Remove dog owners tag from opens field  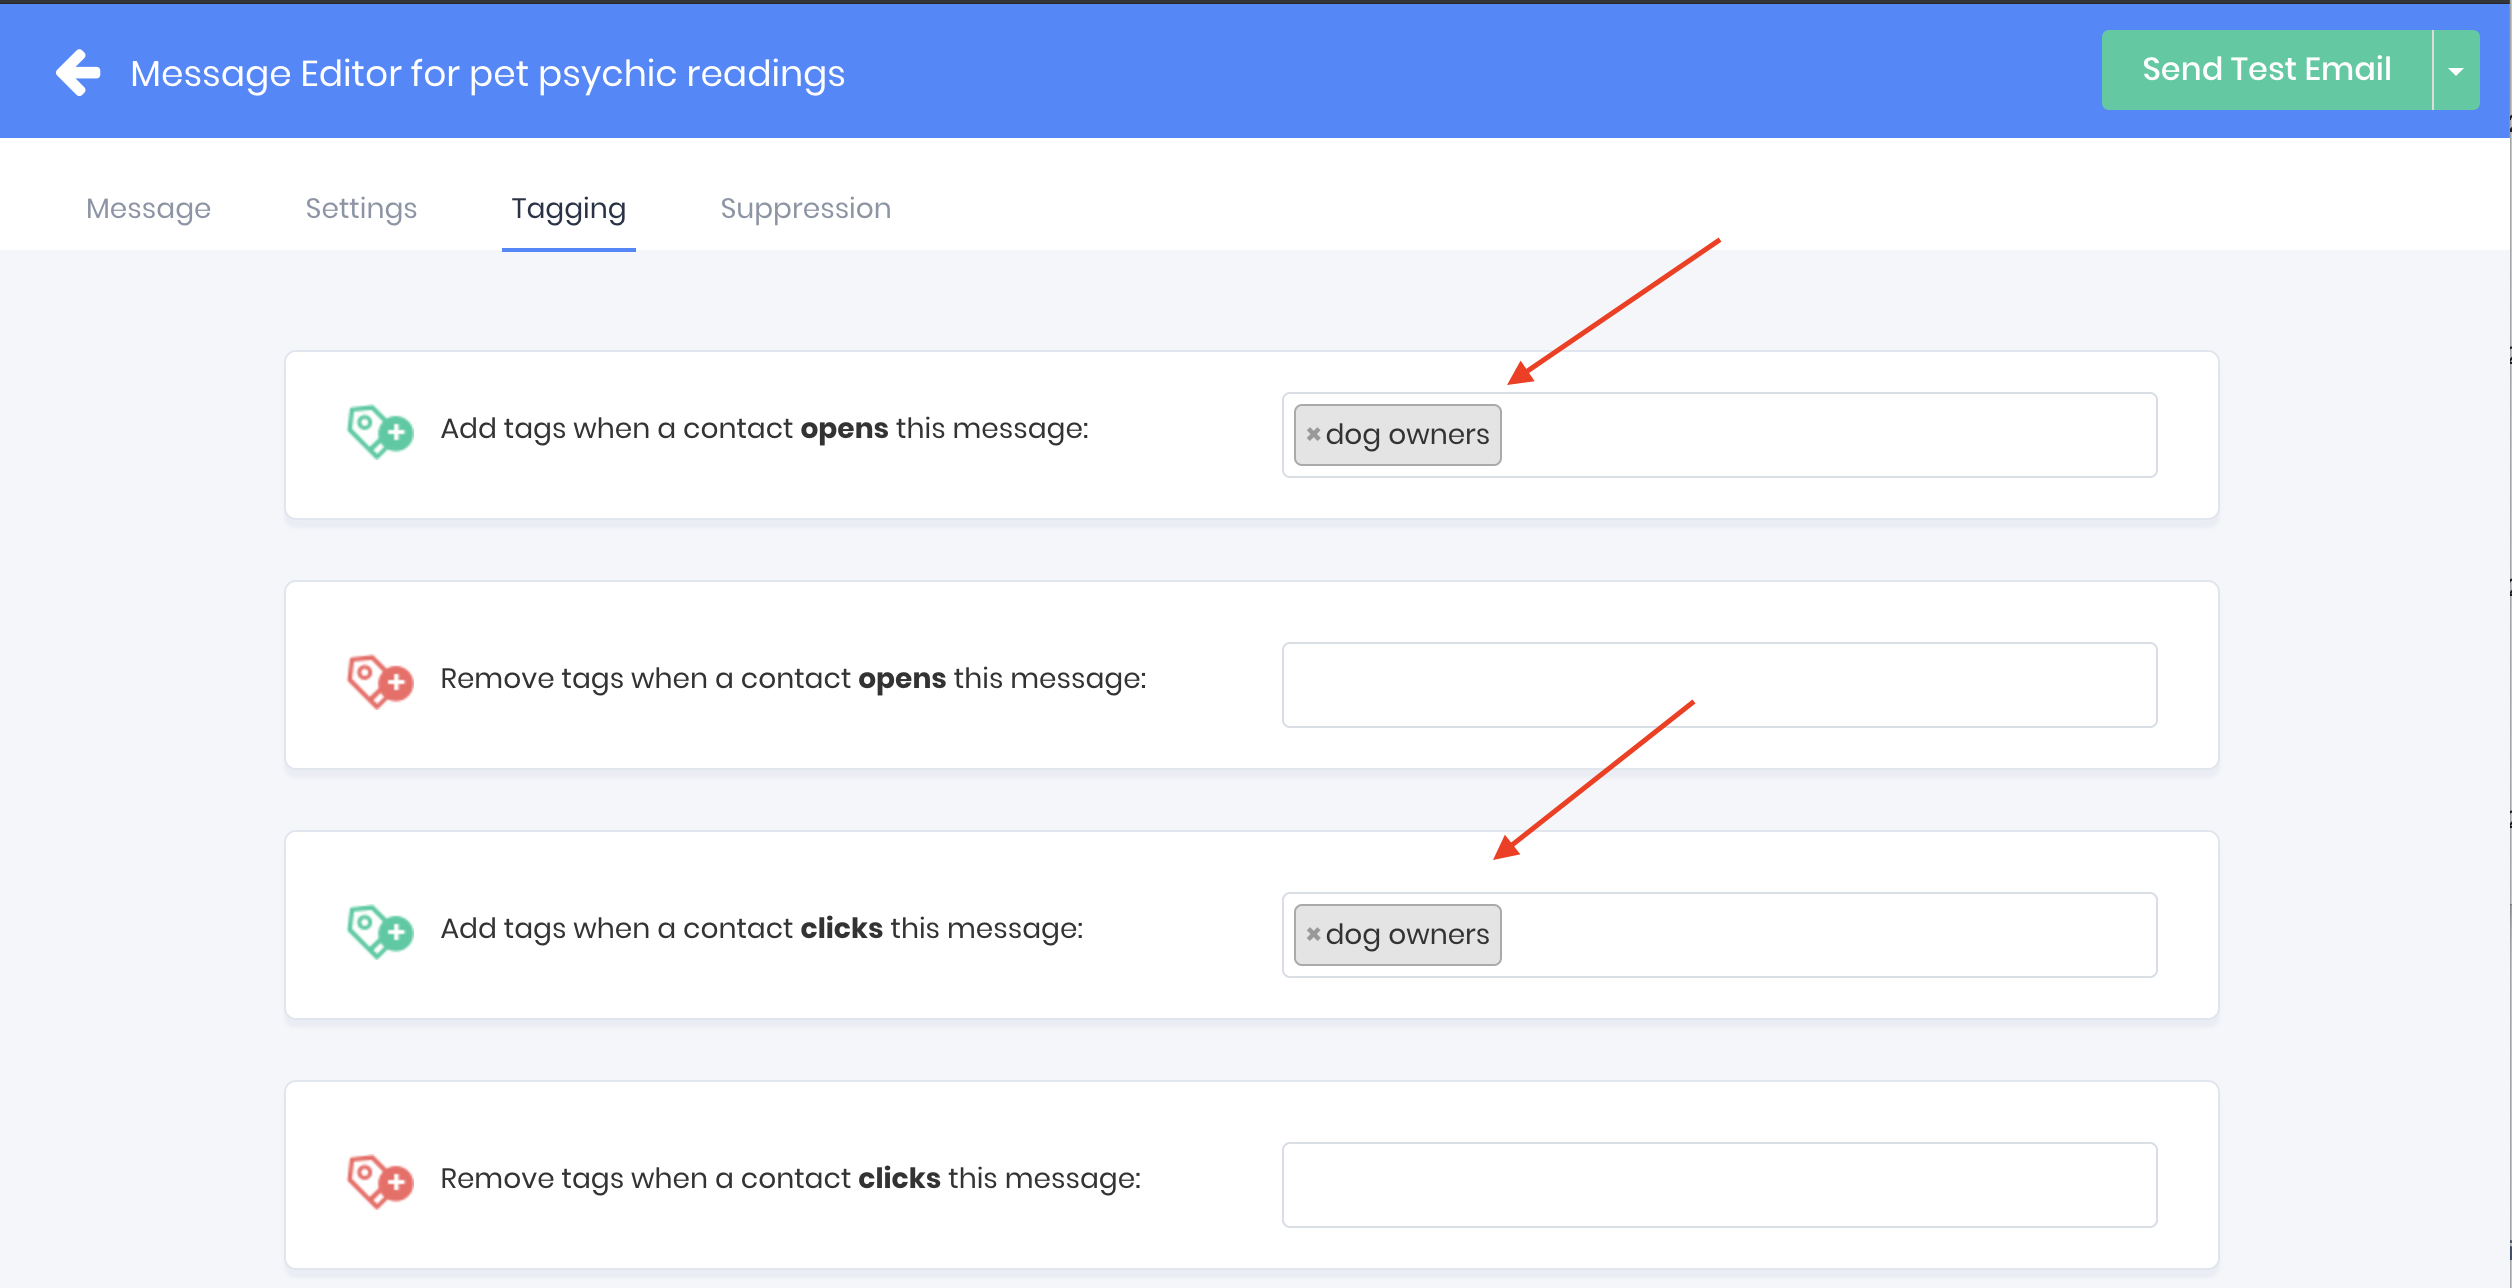click(x=1313, y=434)
